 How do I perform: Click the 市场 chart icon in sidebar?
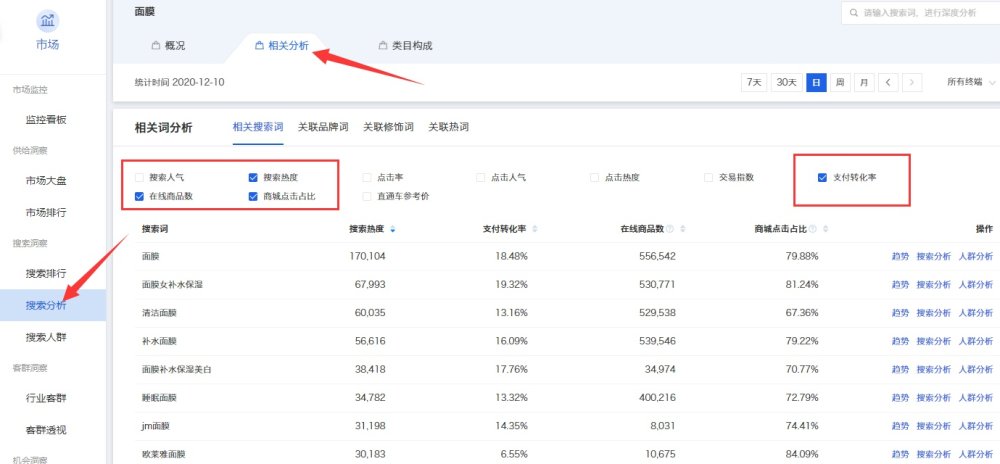47,20
